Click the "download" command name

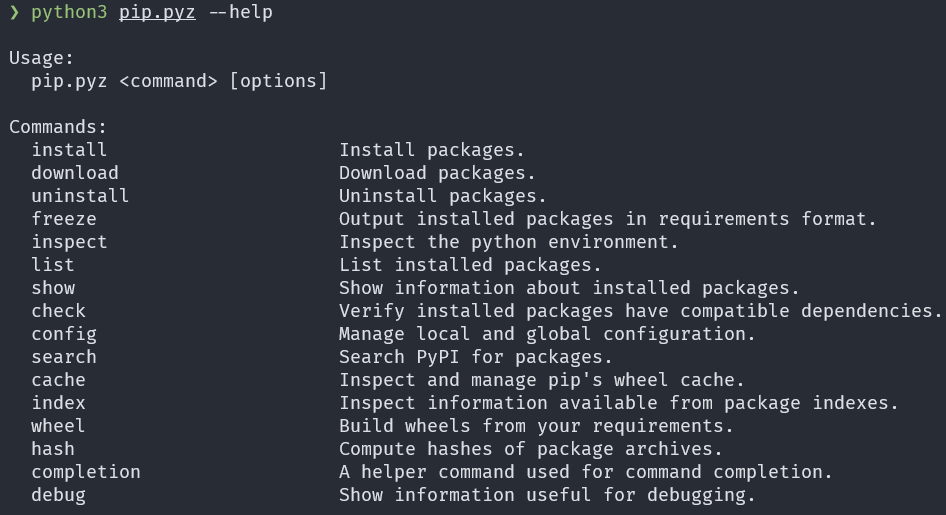(x=75, y=173)
